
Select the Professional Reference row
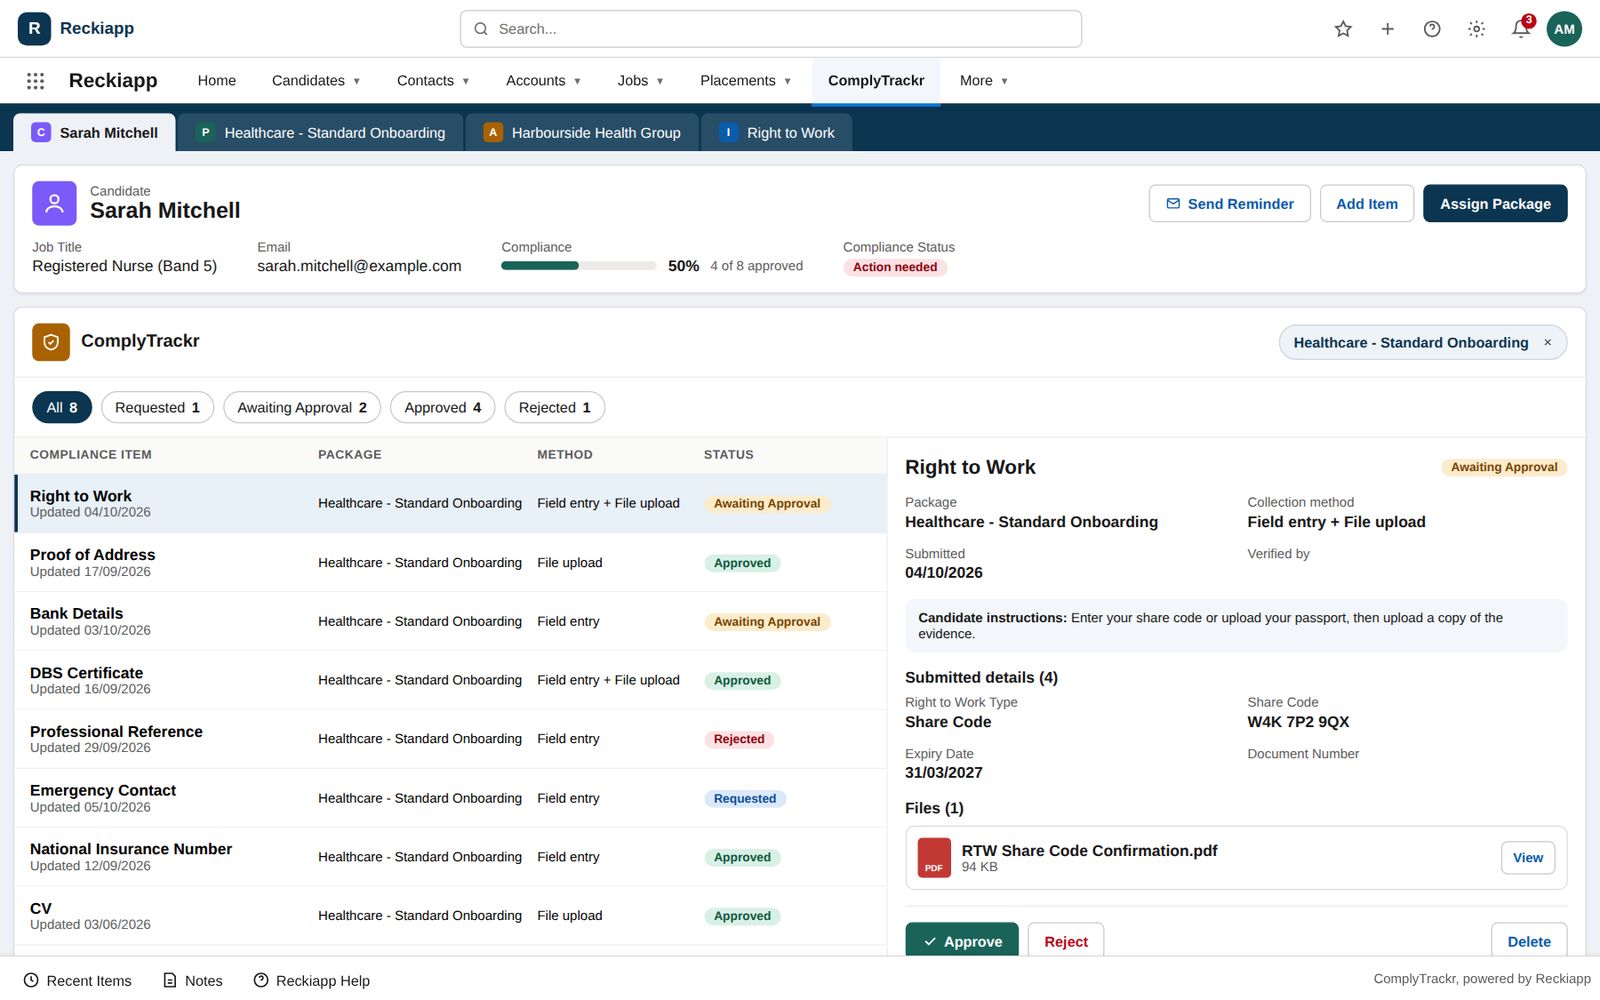tap(451, 739)
